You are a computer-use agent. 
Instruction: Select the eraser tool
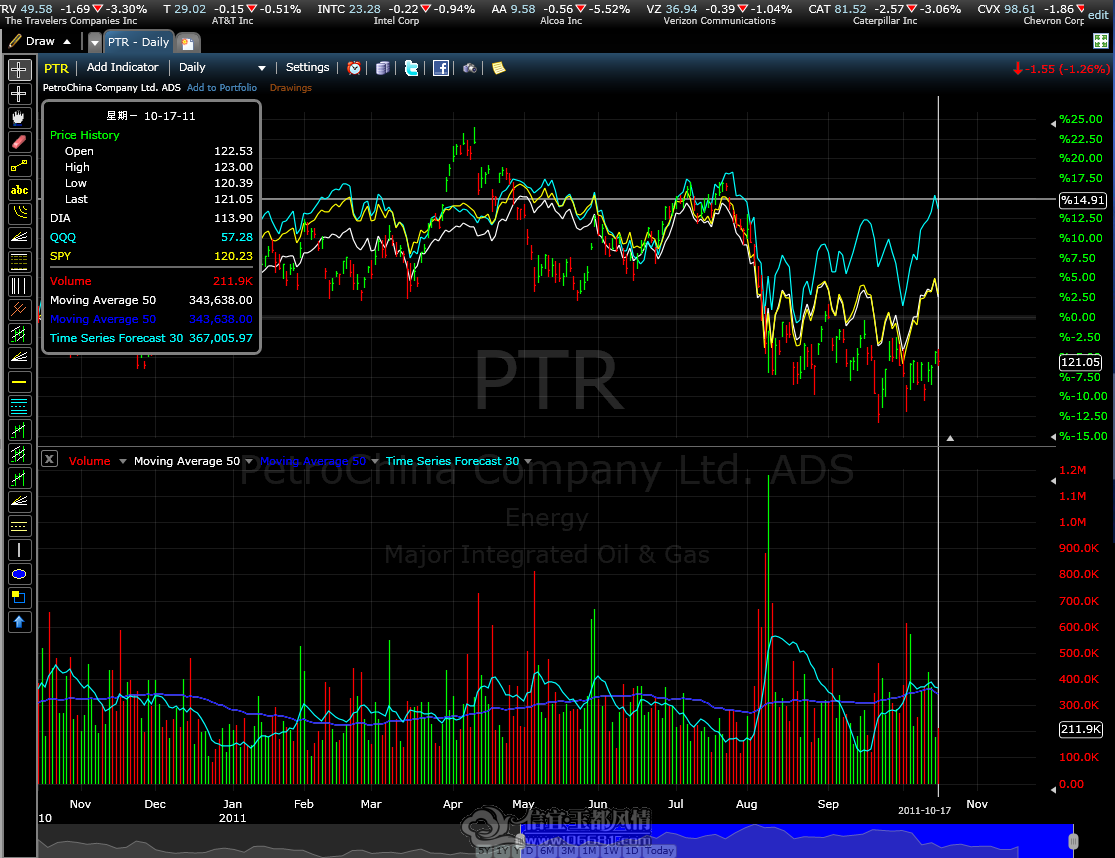[19, 141]
